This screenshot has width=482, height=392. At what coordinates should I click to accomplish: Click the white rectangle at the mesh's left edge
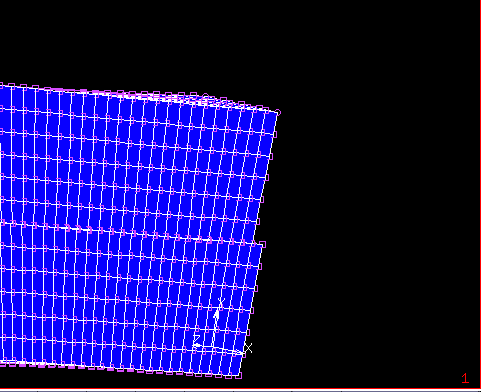pos(0,149)
